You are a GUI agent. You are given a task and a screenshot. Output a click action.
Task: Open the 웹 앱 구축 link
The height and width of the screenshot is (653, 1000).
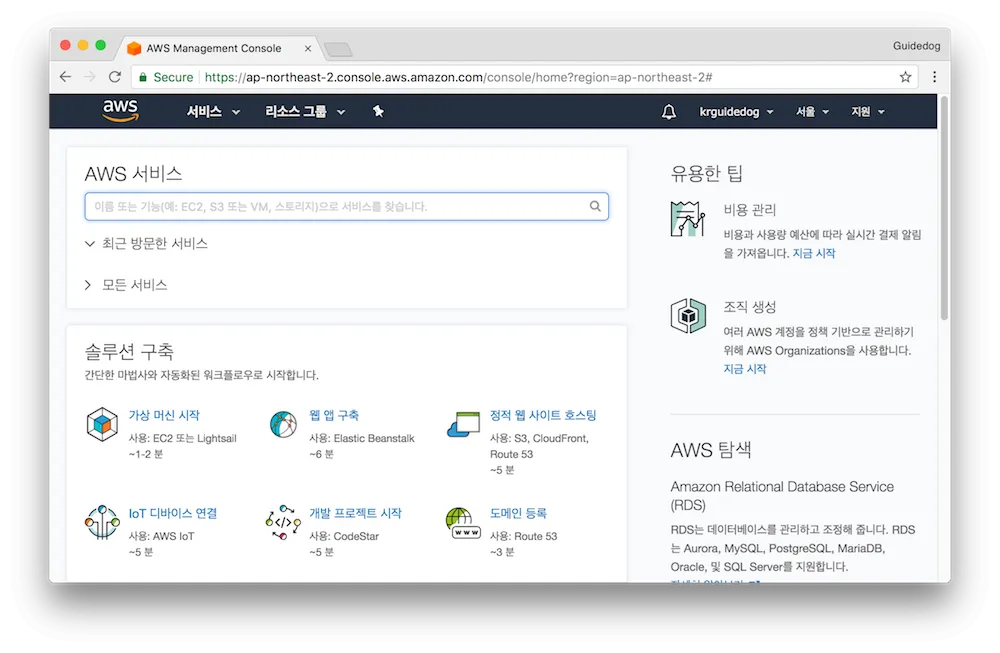334,415
